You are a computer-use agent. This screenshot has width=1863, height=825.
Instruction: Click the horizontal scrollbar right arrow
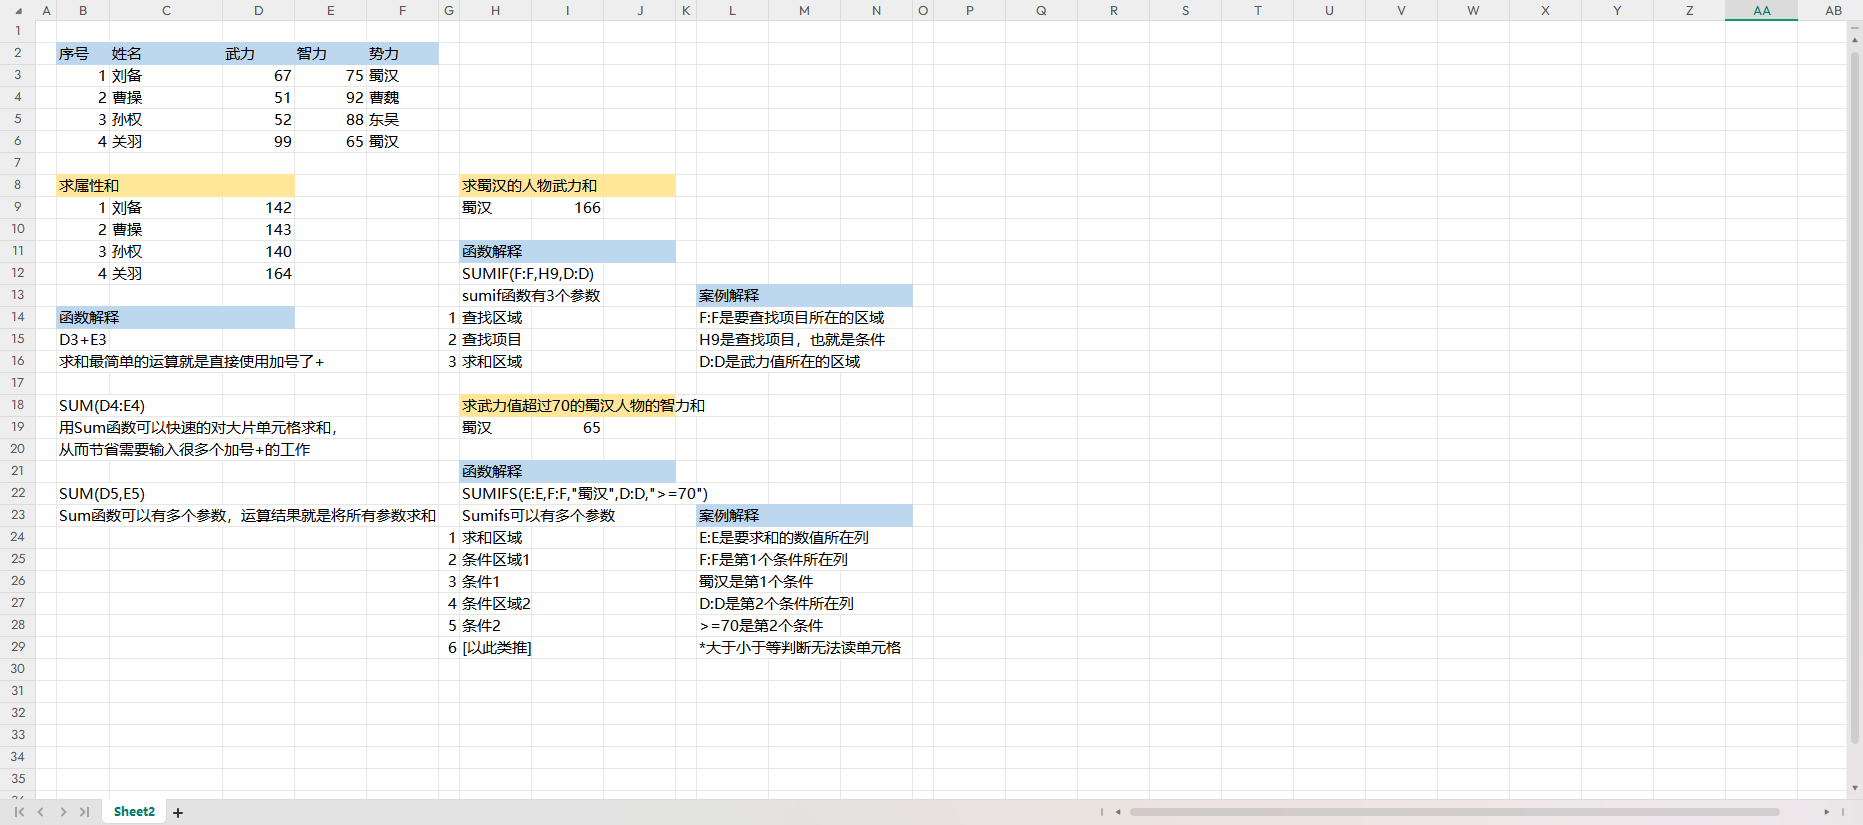tap(1826, 812)
